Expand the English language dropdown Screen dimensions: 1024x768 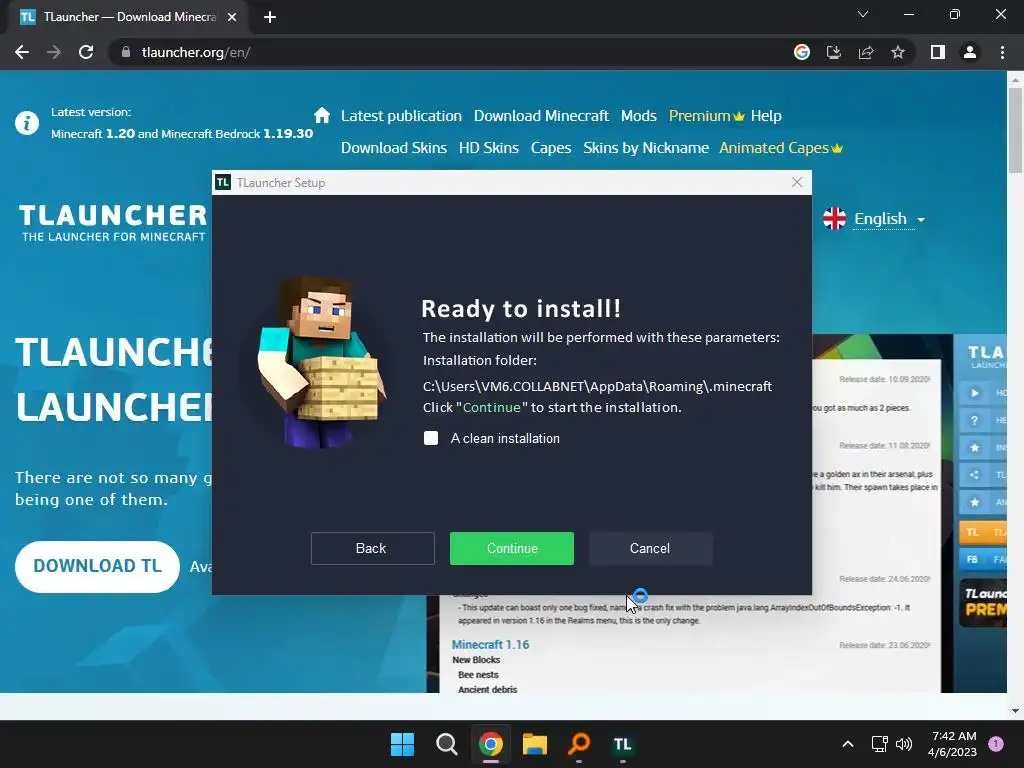[889, 219]
